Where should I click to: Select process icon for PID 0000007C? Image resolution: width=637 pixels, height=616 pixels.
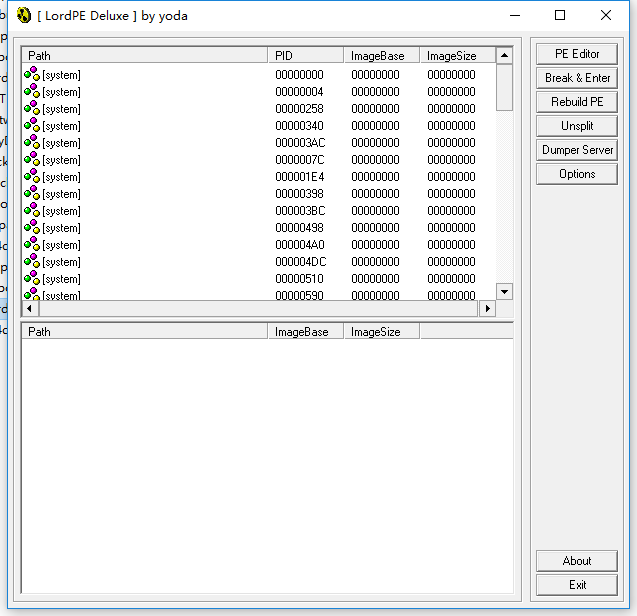coord(32,160)
